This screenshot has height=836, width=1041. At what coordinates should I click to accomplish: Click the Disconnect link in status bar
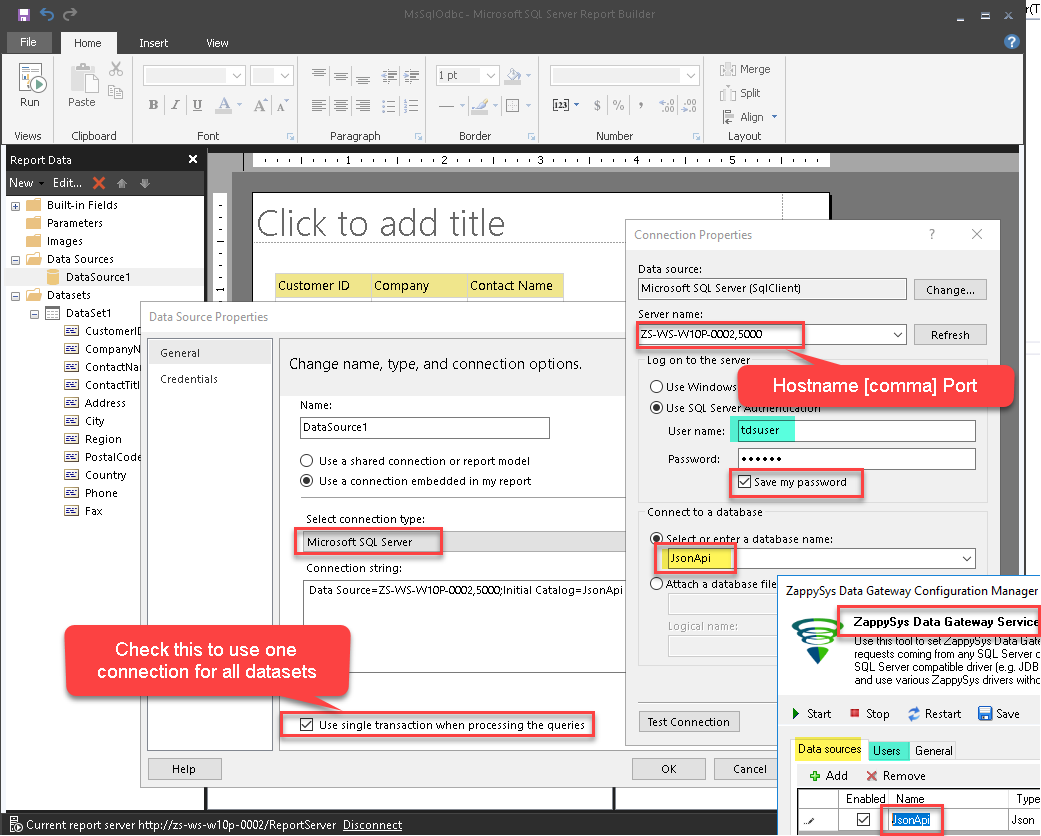coord(372,825)
